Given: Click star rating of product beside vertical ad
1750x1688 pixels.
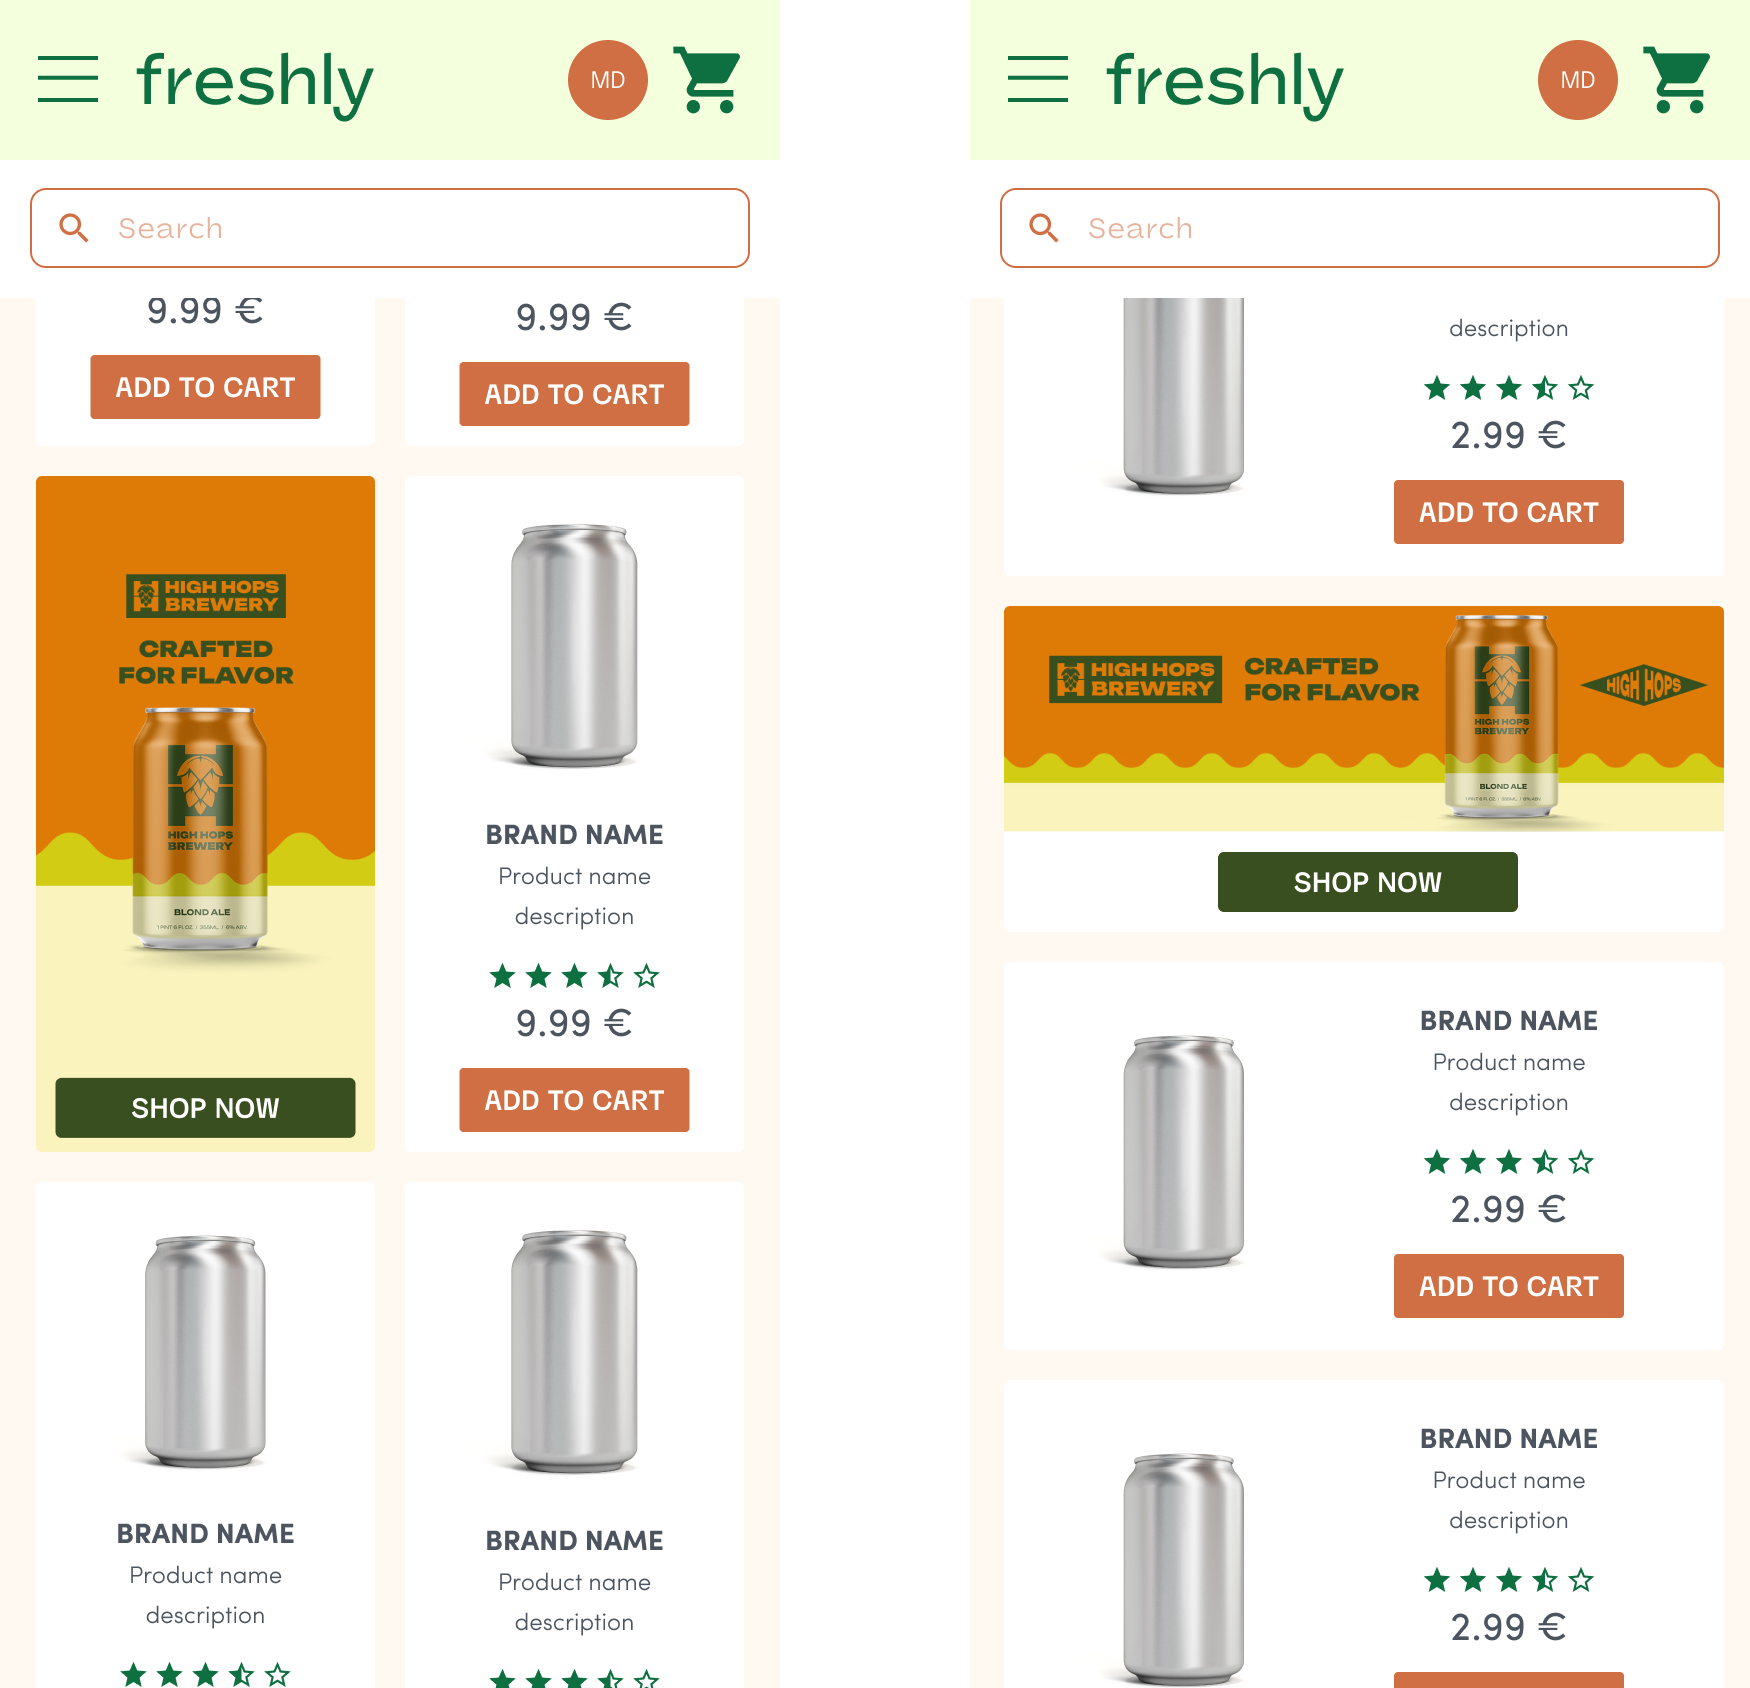Looking at the screenshot, I should 574,976.
